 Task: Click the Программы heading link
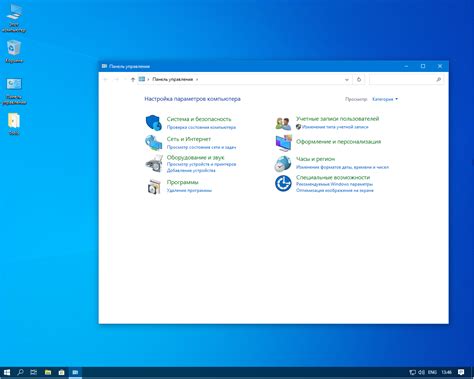(182, 182)
